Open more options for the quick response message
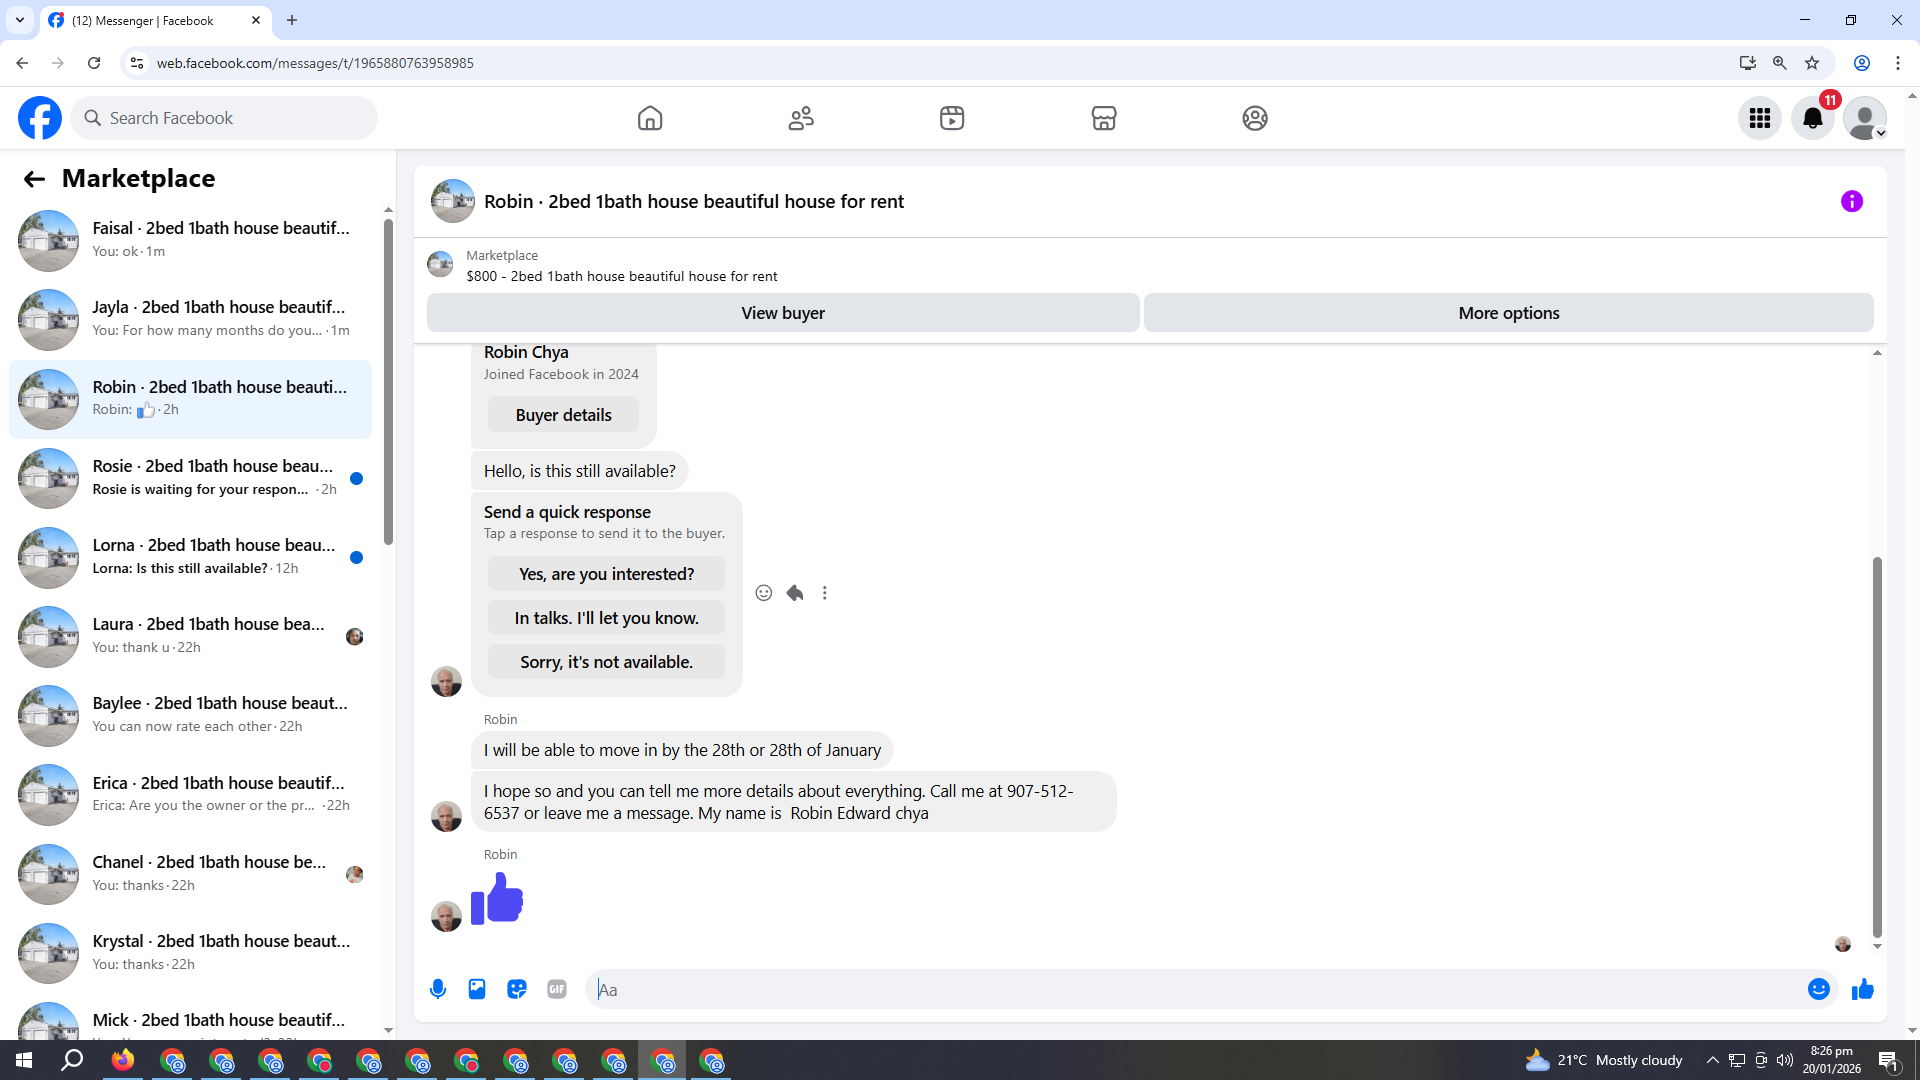The height and width of the screenshot is (1080, 1920). coord(825,593)
